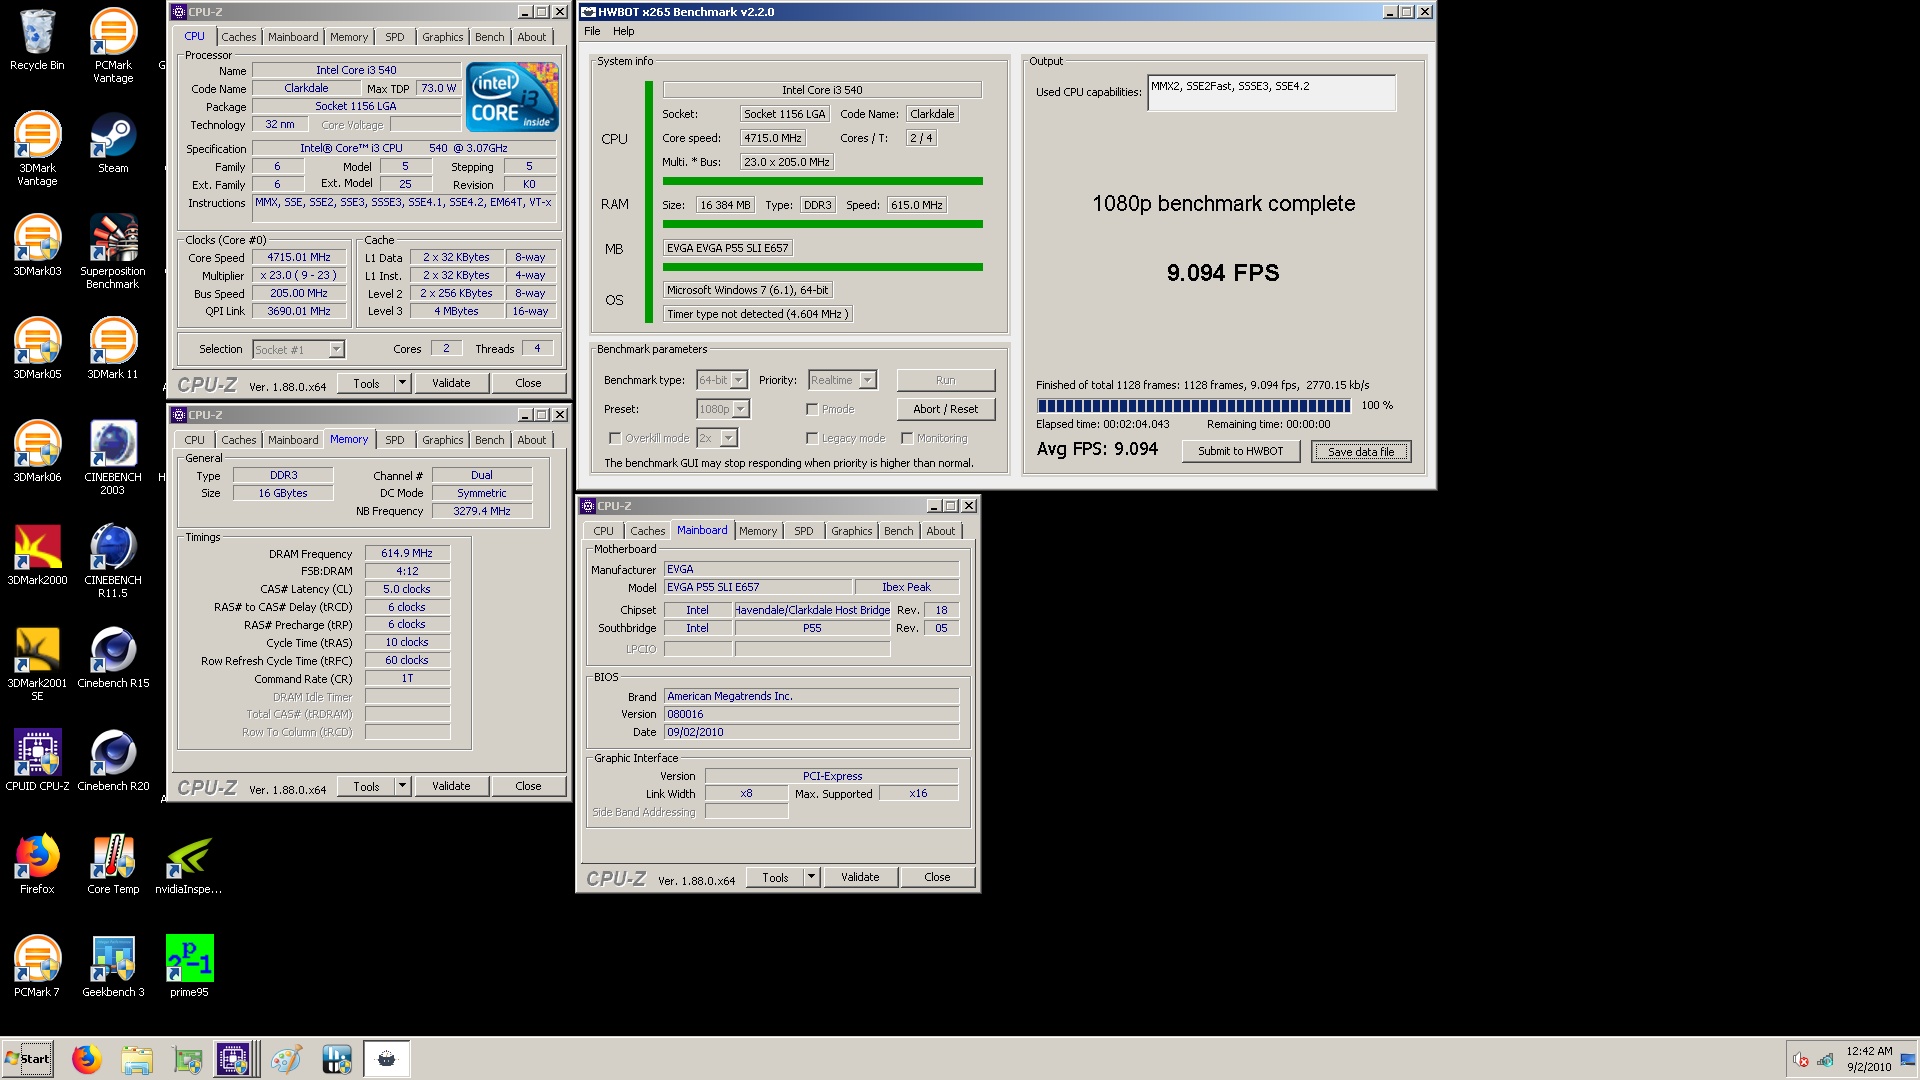Image resolution: width=1920 pixels, height=1080 pixels.
Task: Click the network tray icon
Action: (x=1825, y=1060)
